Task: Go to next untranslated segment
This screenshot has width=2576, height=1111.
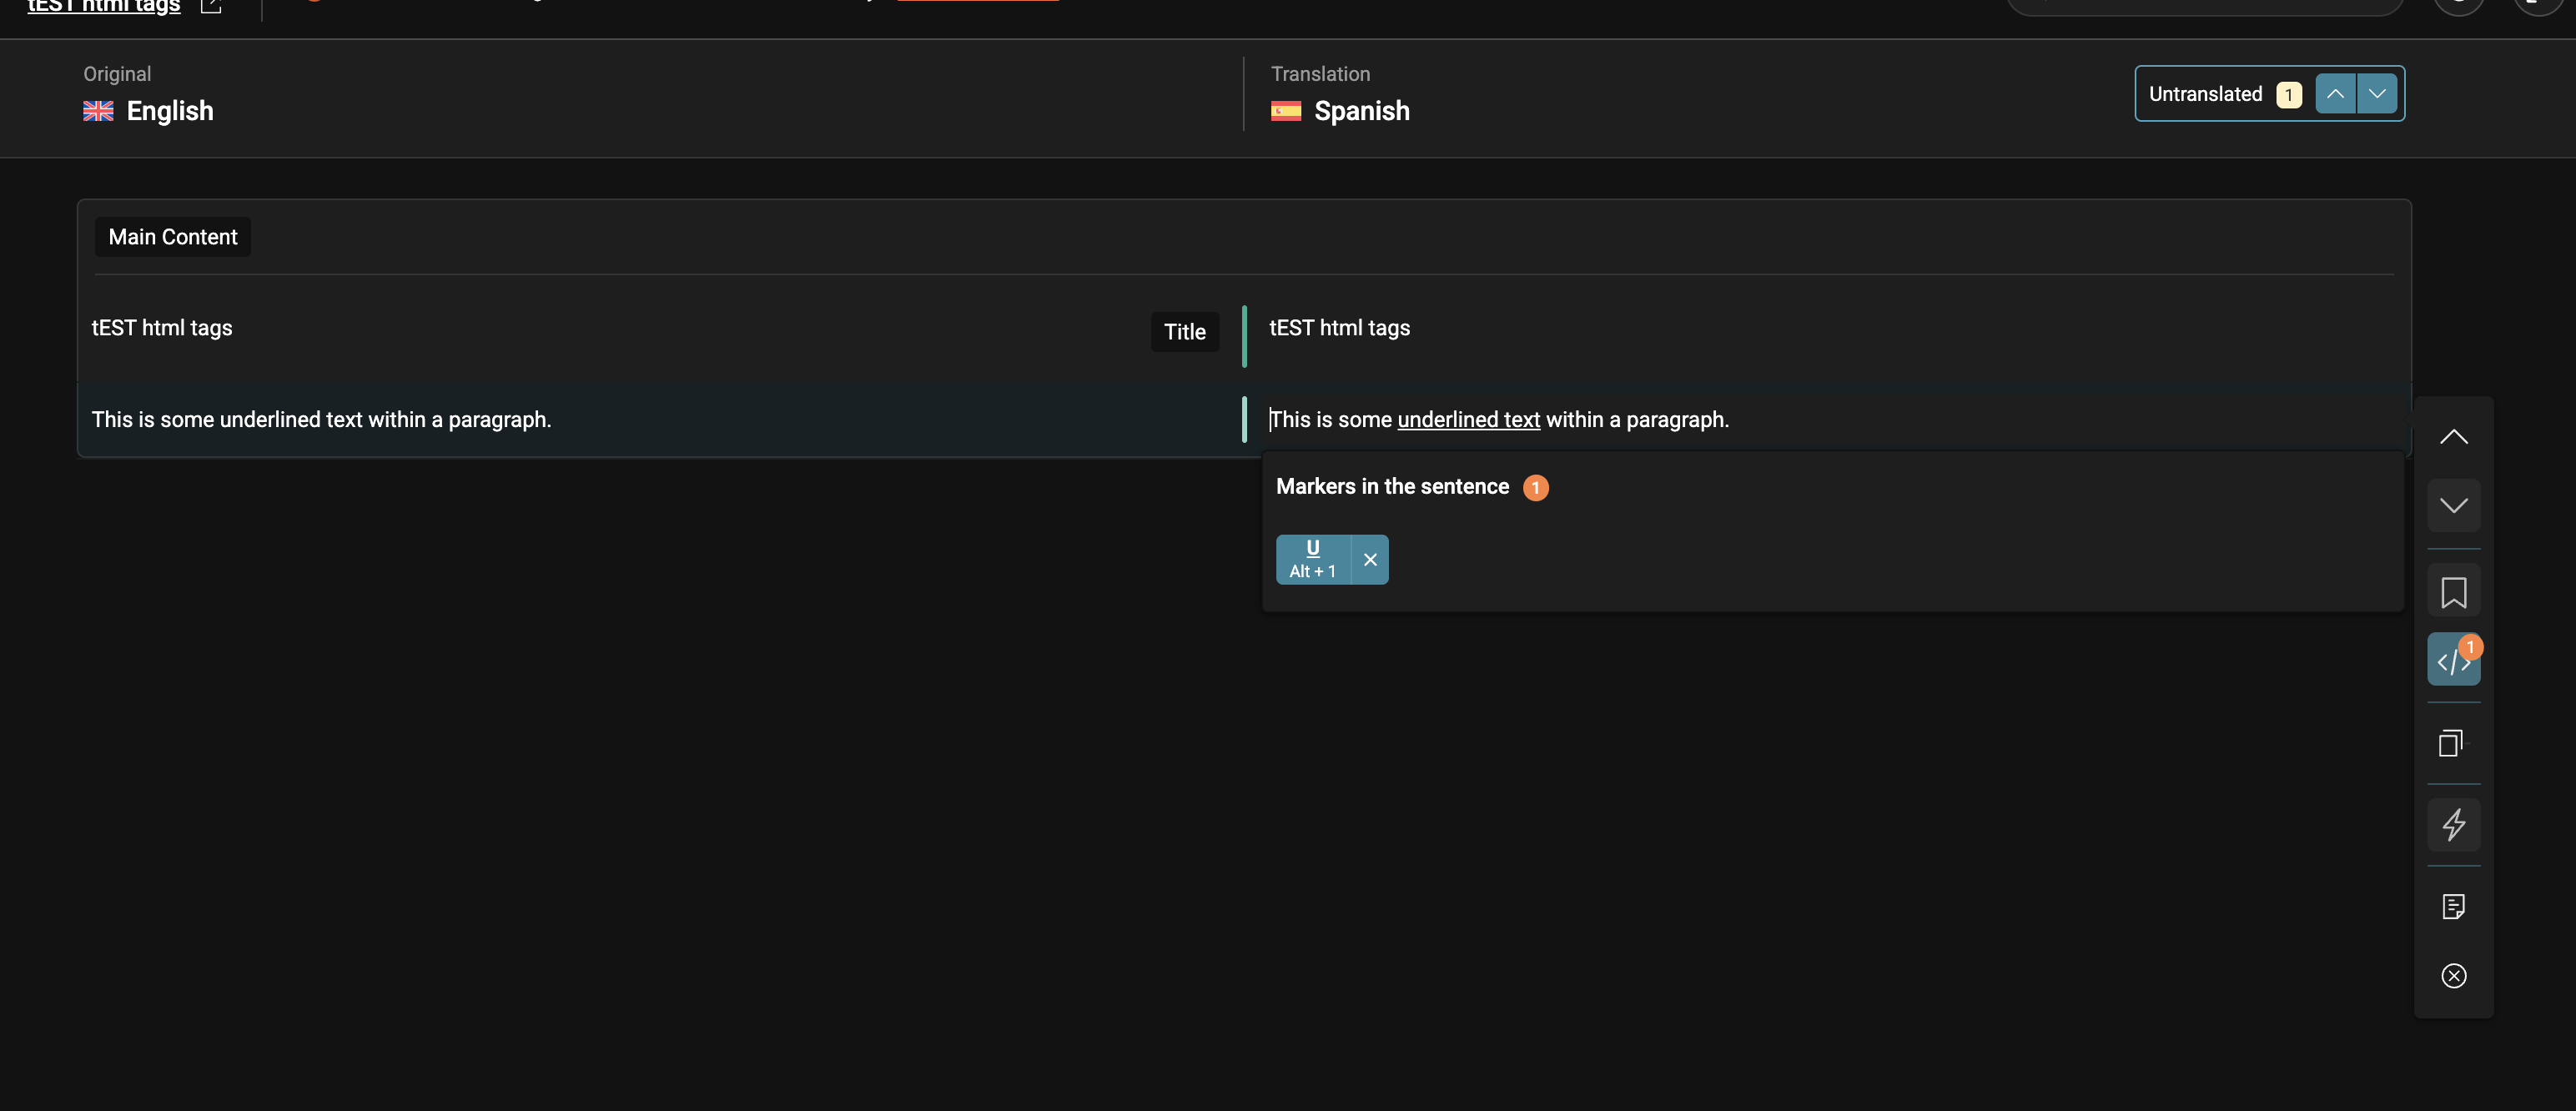Action: click(2377, 94)
